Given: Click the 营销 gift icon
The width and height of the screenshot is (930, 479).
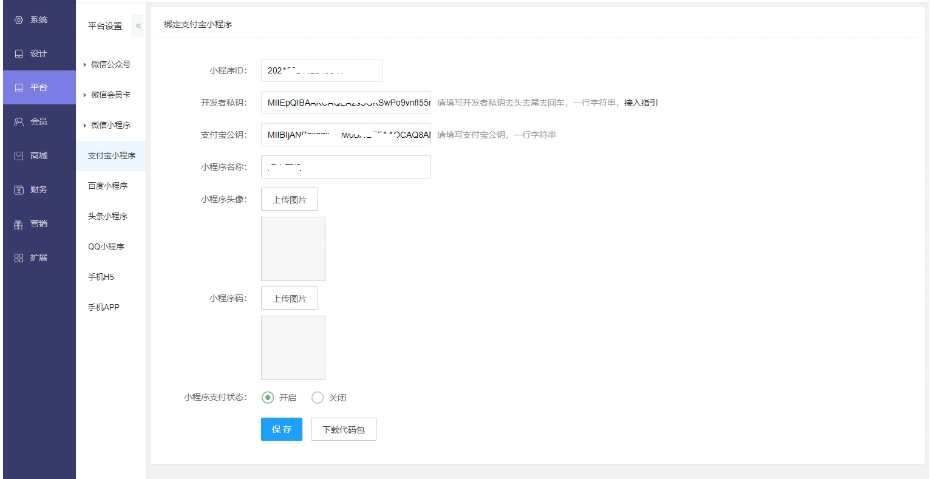Looking at the screenshot, I should pos(18,224).
